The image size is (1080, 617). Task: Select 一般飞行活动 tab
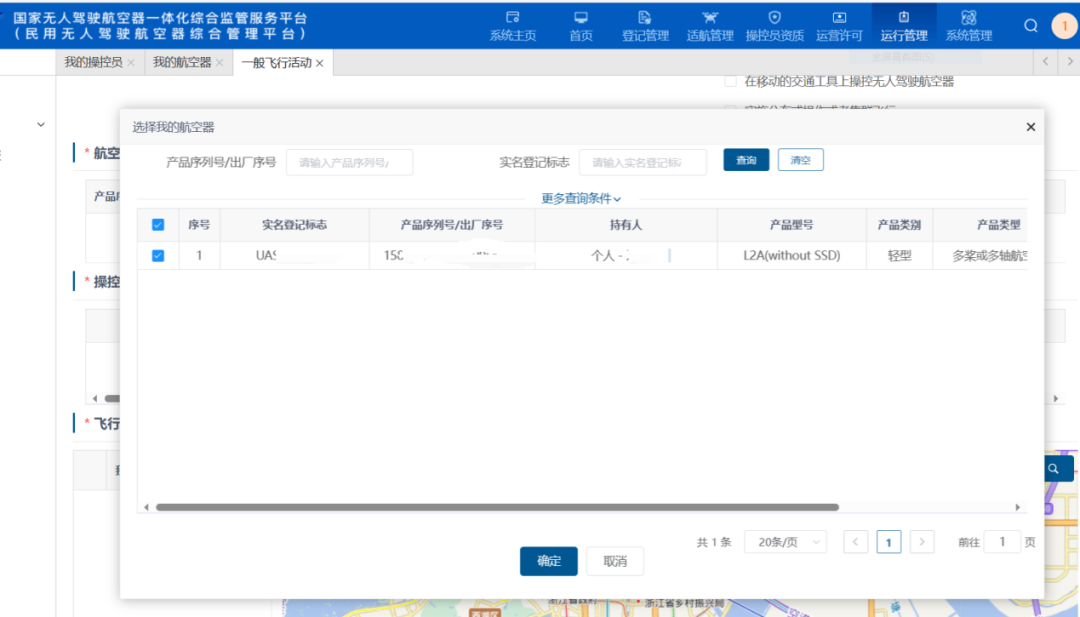276,63
